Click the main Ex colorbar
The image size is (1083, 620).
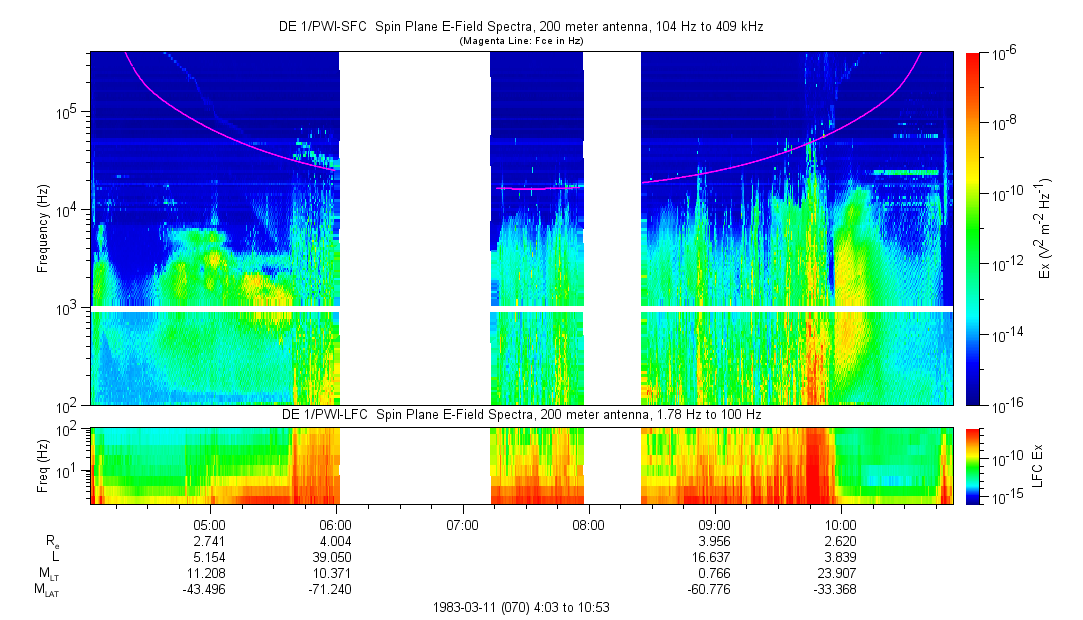point(973,228)
